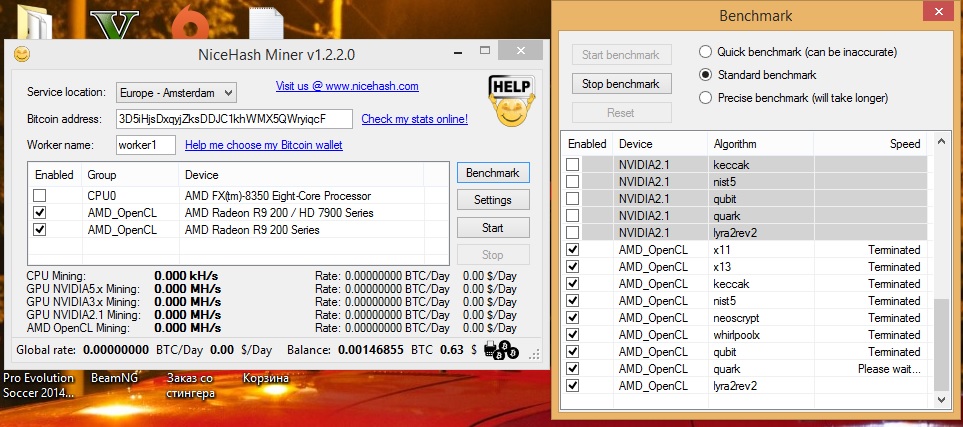Click the Start mining button
This screenshot has width=963, height=427.
click(x=493, y=227)
